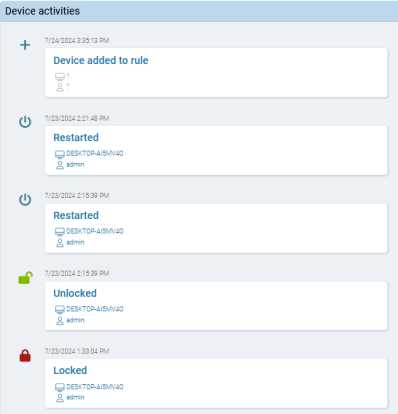Open the Restarted entry from 2:15:39 PM

point(76,215)
